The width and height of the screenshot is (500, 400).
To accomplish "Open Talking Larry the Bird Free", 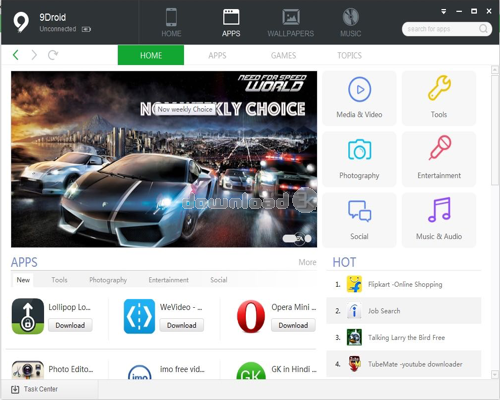I will click(x=406, y=338).
